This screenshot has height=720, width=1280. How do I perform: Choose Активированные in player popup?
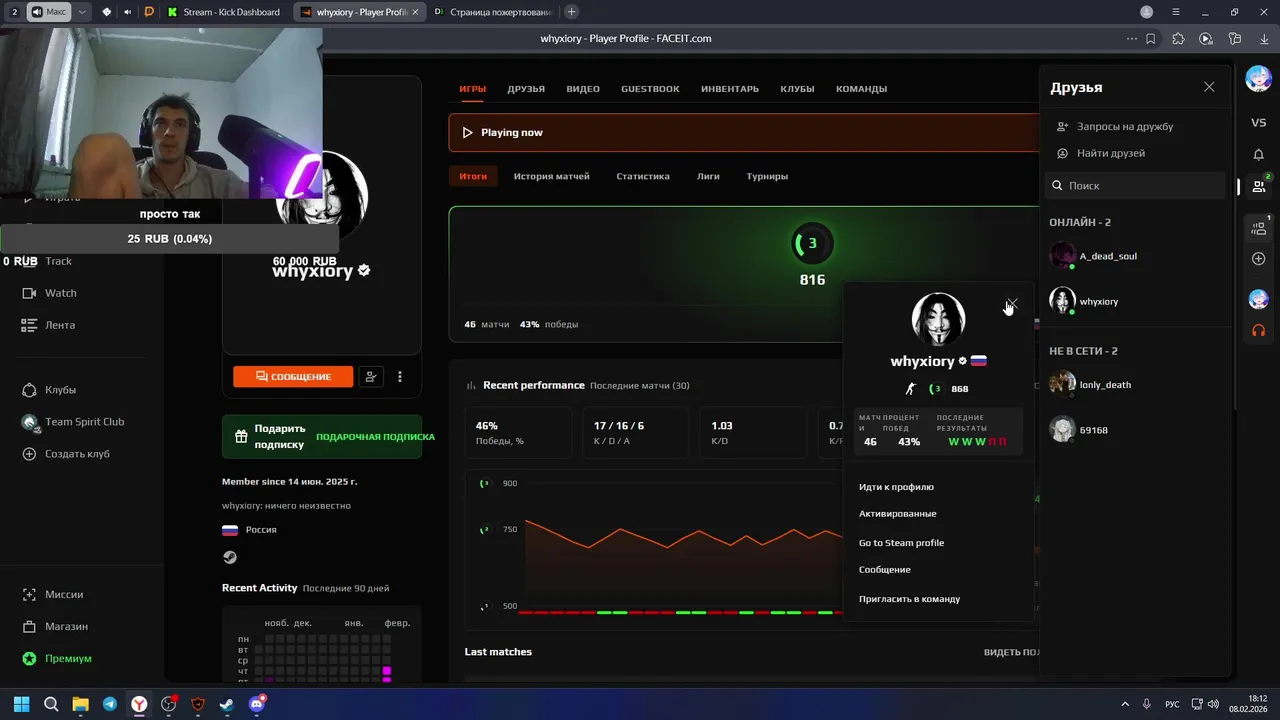898,514
